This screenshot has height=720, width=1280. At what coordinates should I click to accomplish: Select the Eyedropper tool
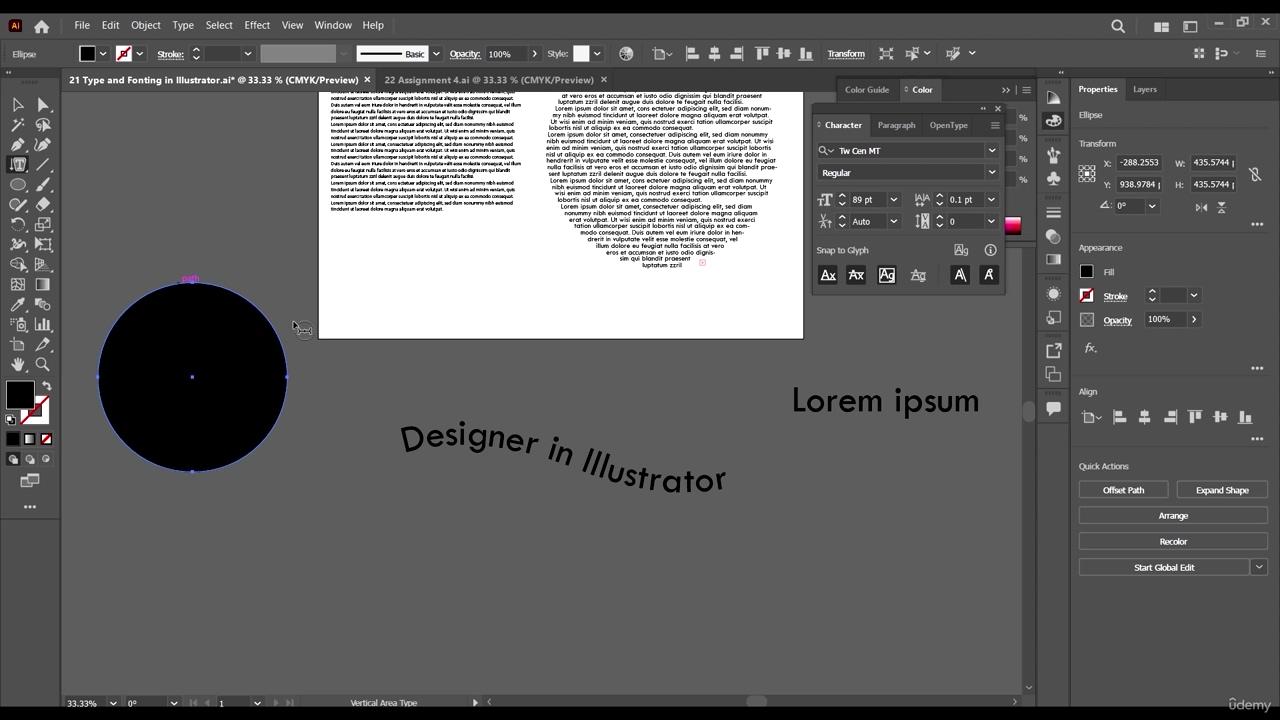pyautogui.click(x=18, y=305)
